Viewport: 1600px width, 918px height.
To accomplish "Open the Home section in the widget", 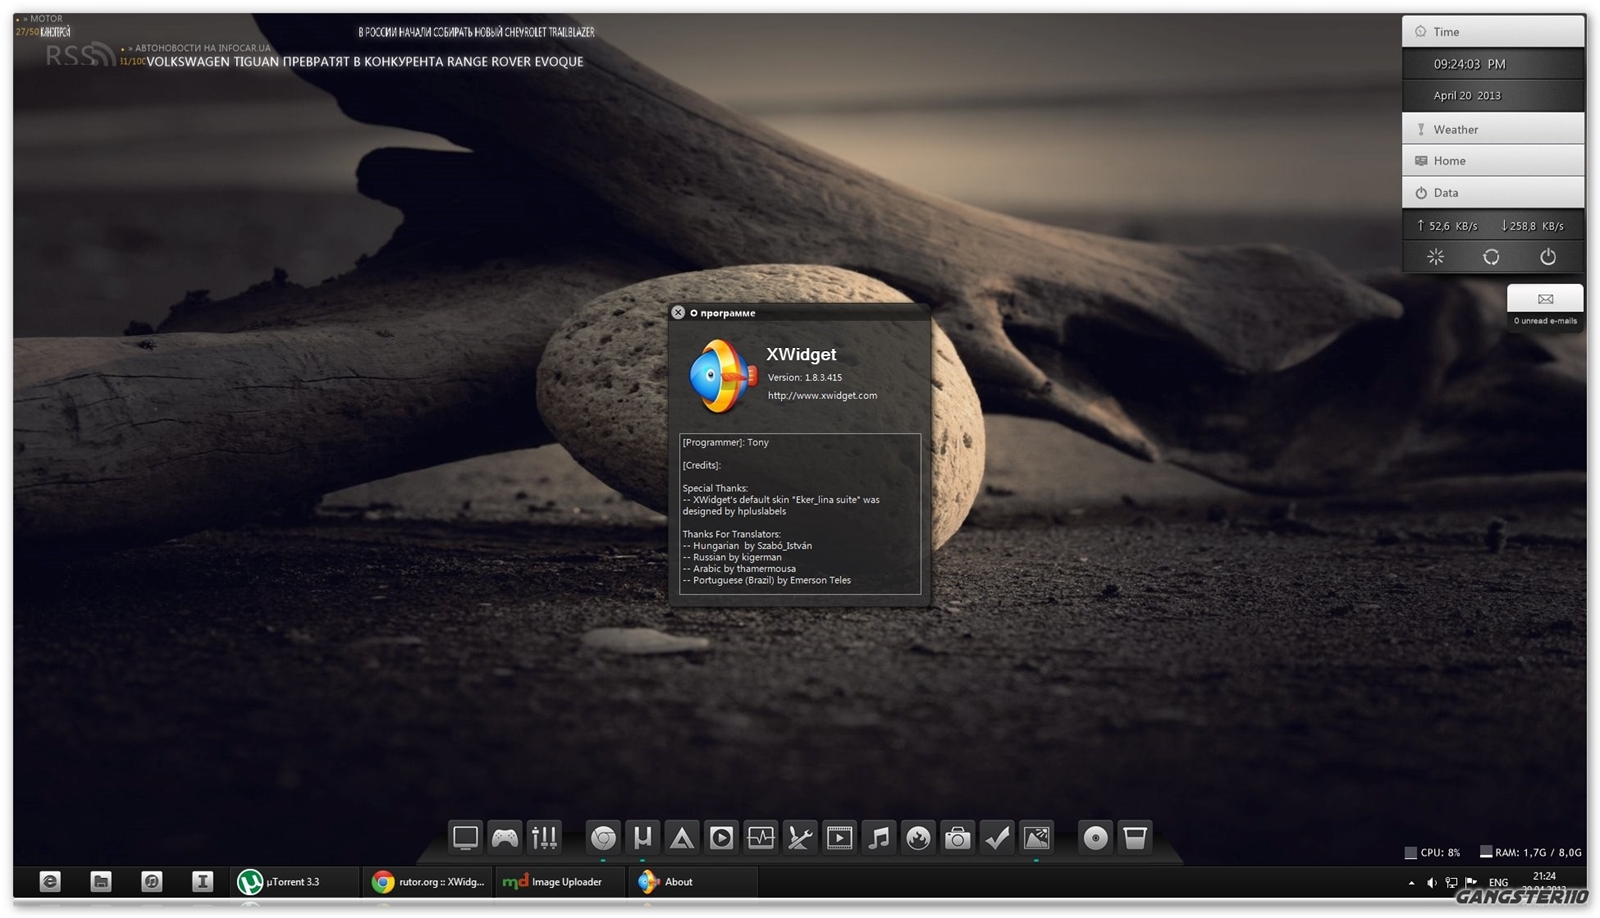I will (x=1493, y=160).
